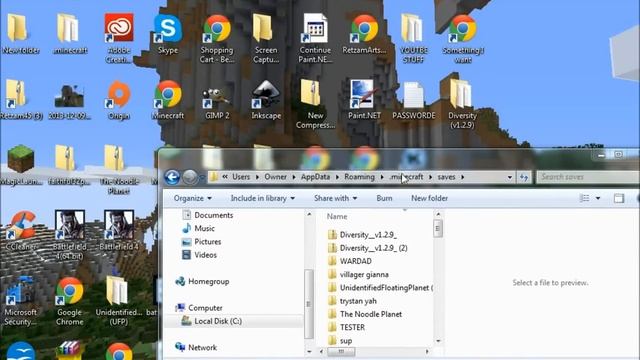Go to the Owner breadcrumb

[276, 177]
